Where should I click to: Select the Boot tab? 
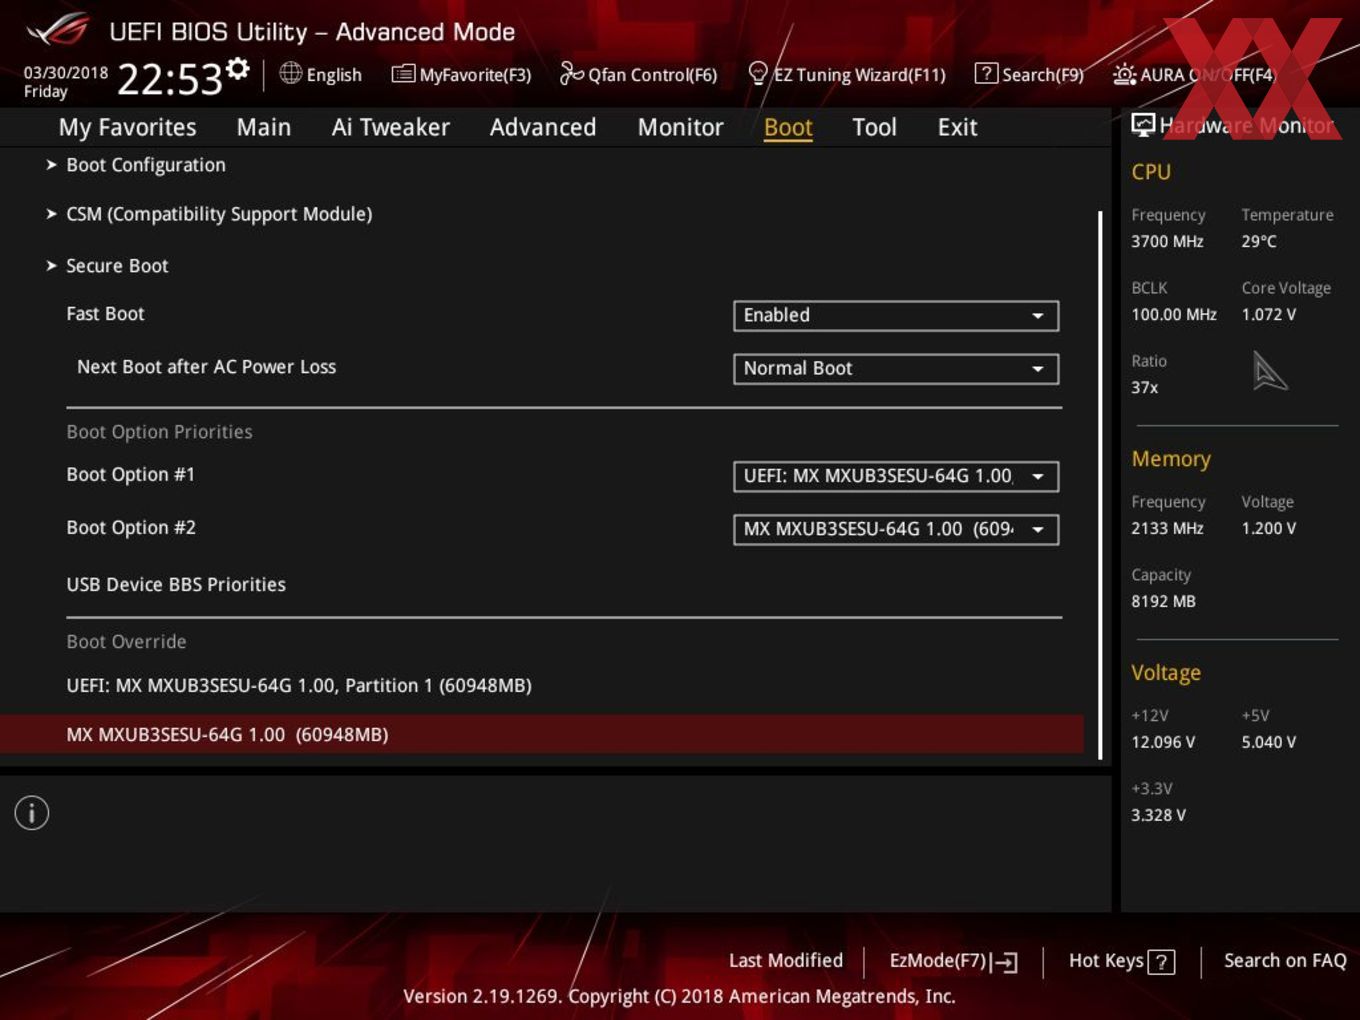788,128
